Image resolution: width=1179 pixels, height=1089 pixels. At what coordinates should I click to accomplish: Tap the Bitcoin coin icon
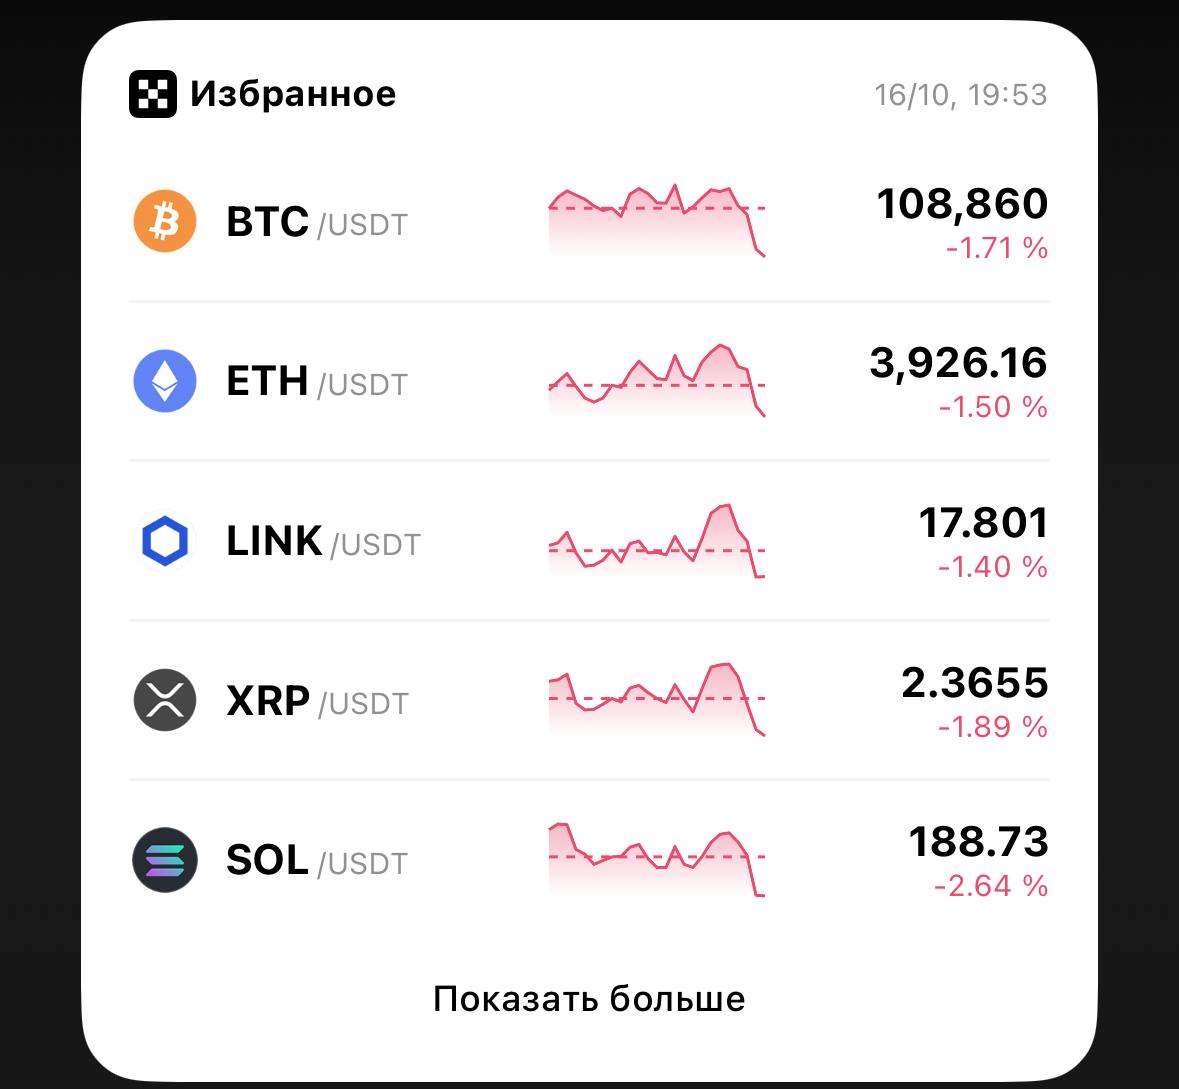pyautogui.click(x=165, y=221)
